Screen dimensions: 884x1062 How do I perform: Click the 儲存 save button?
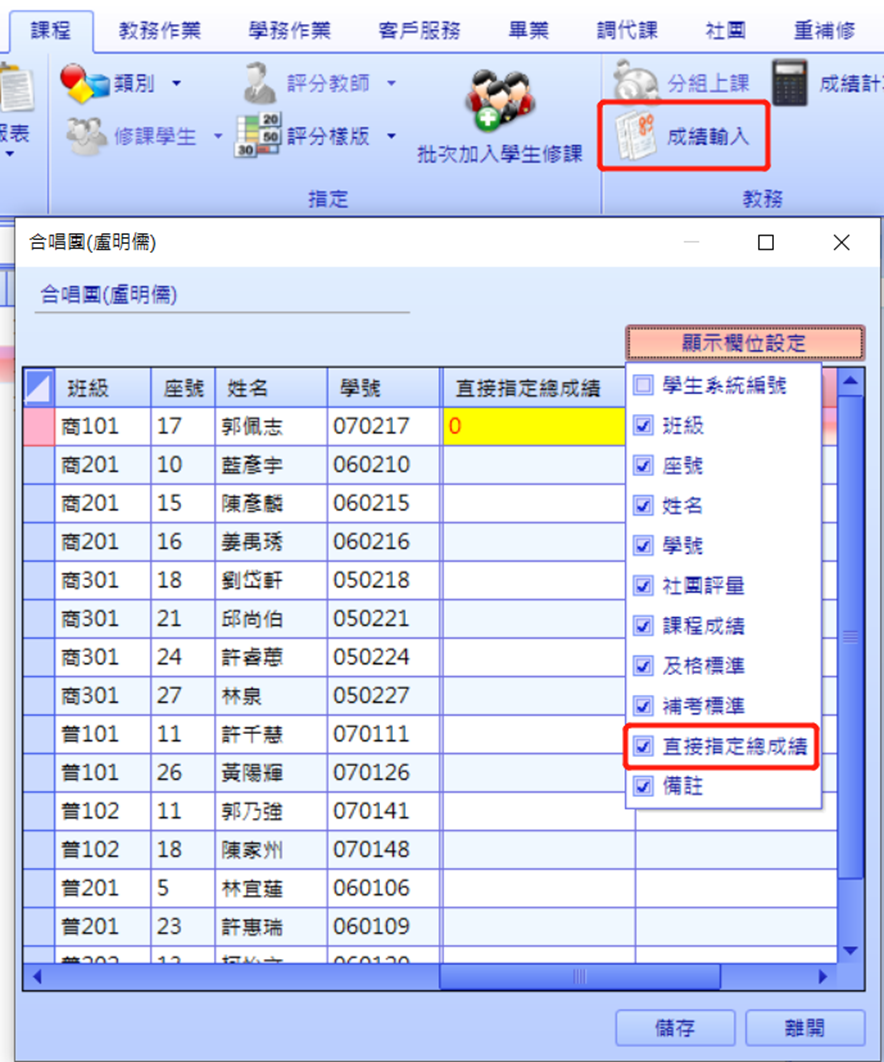point(675,1028)
